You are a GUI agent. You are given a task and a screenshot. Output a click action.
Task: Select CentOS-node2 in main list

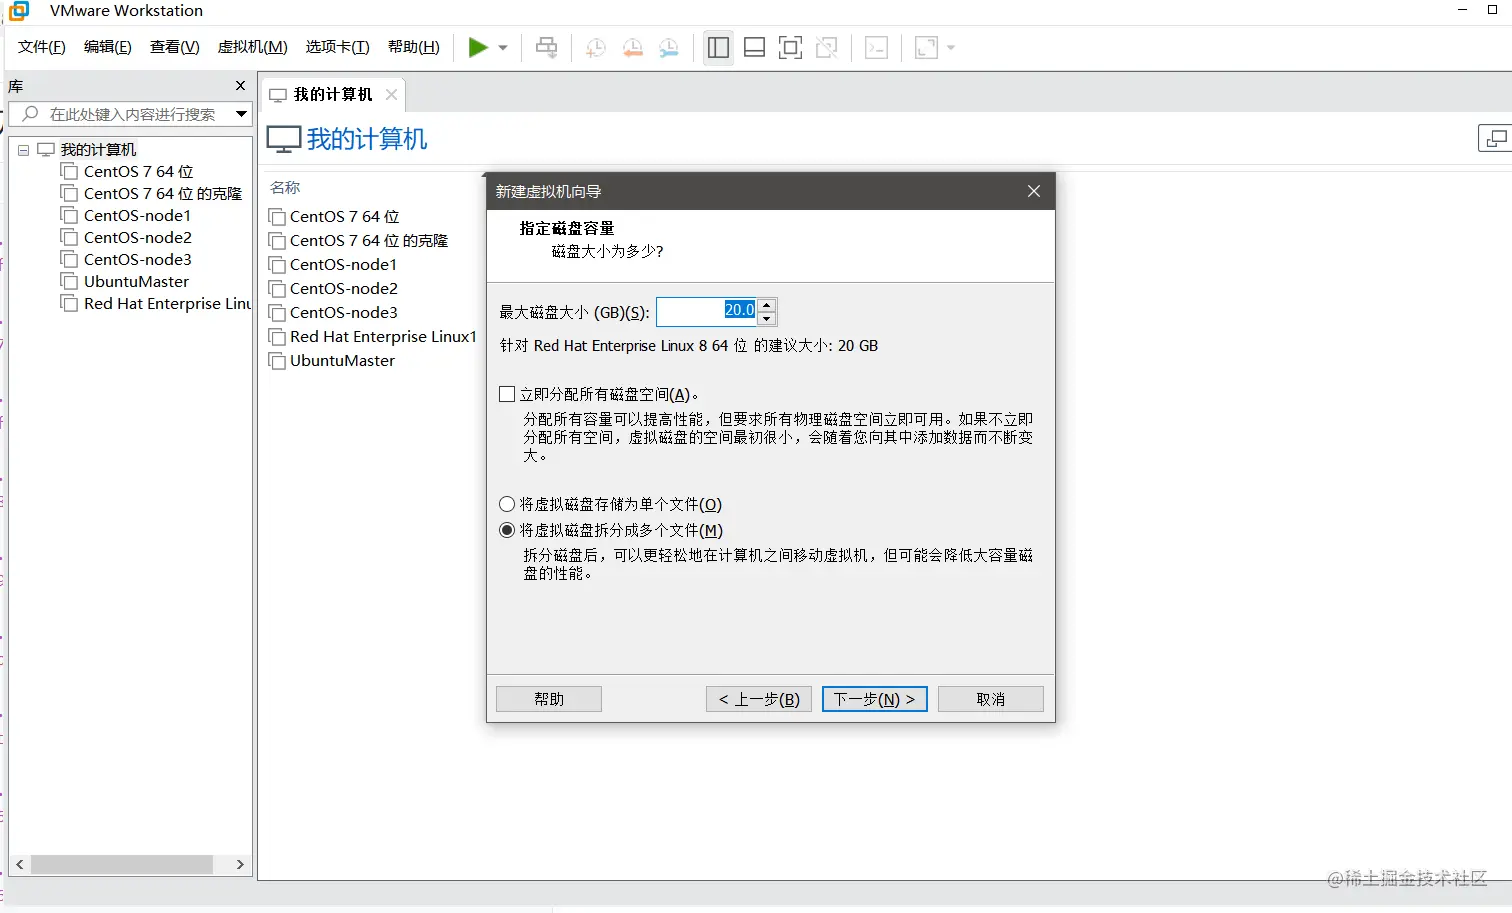click(344, 289)
